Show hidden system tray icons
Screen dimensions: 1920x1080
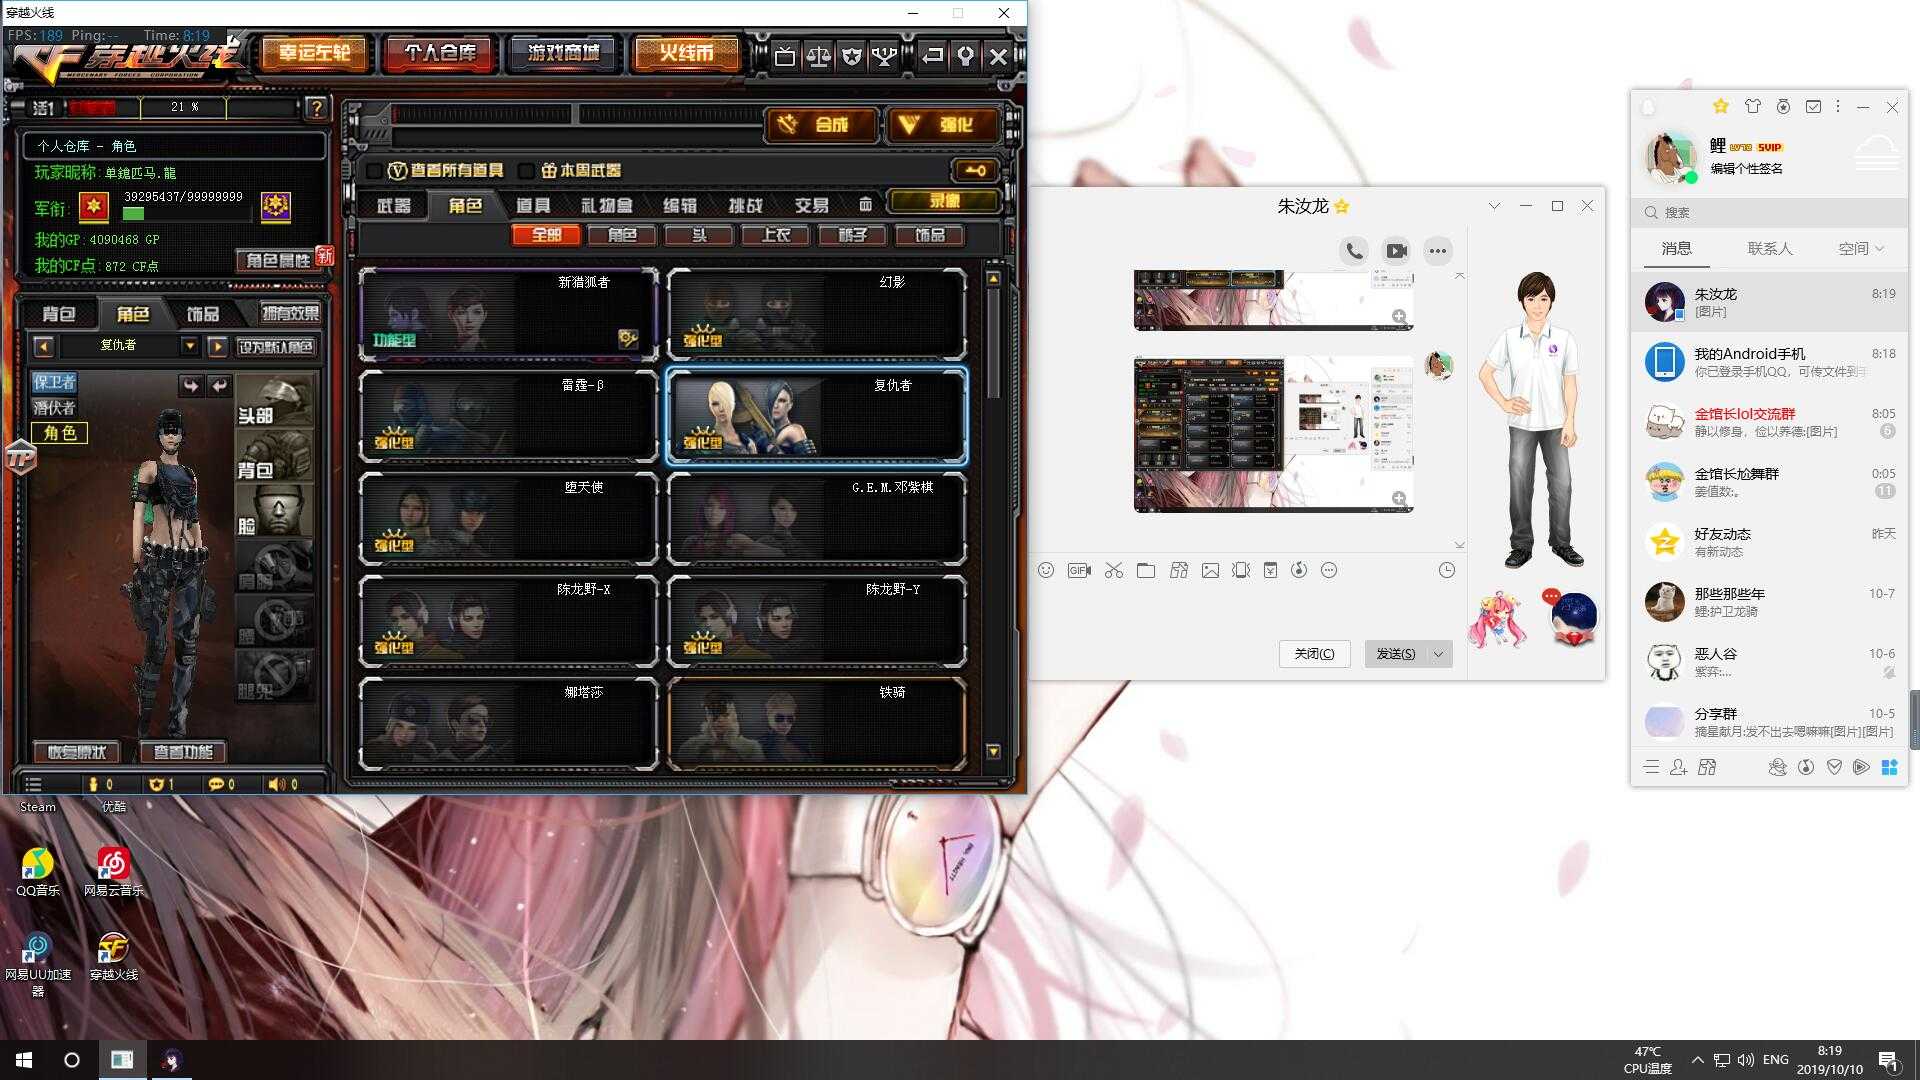[1697, 1060]
